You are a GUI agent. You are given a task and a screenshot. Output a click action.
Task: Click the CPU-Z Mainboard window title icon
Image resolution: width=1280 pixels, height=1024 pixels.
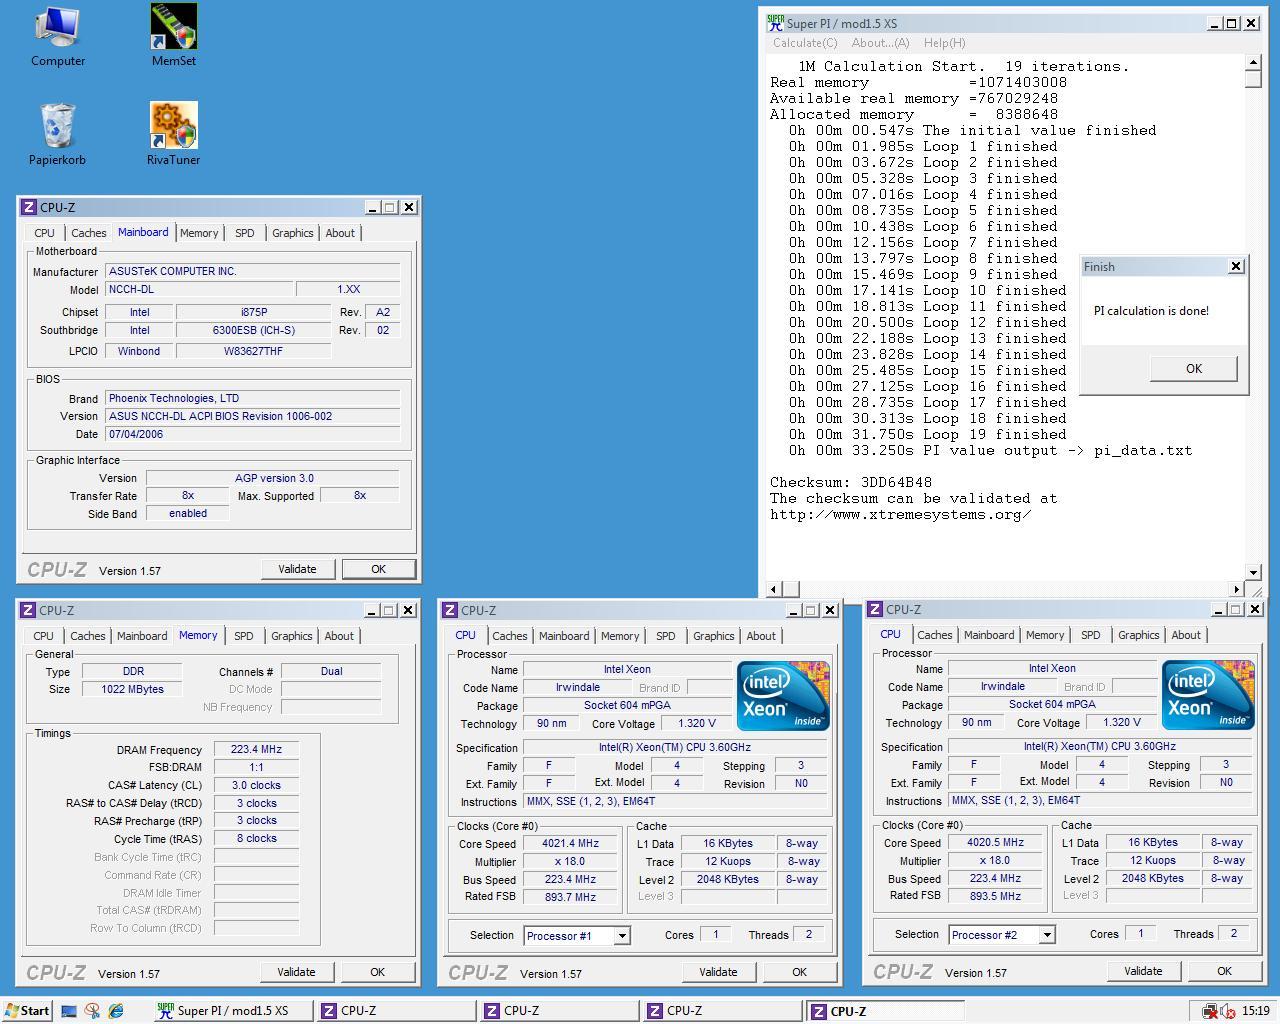pyautogui.click(x=29, y=207)
